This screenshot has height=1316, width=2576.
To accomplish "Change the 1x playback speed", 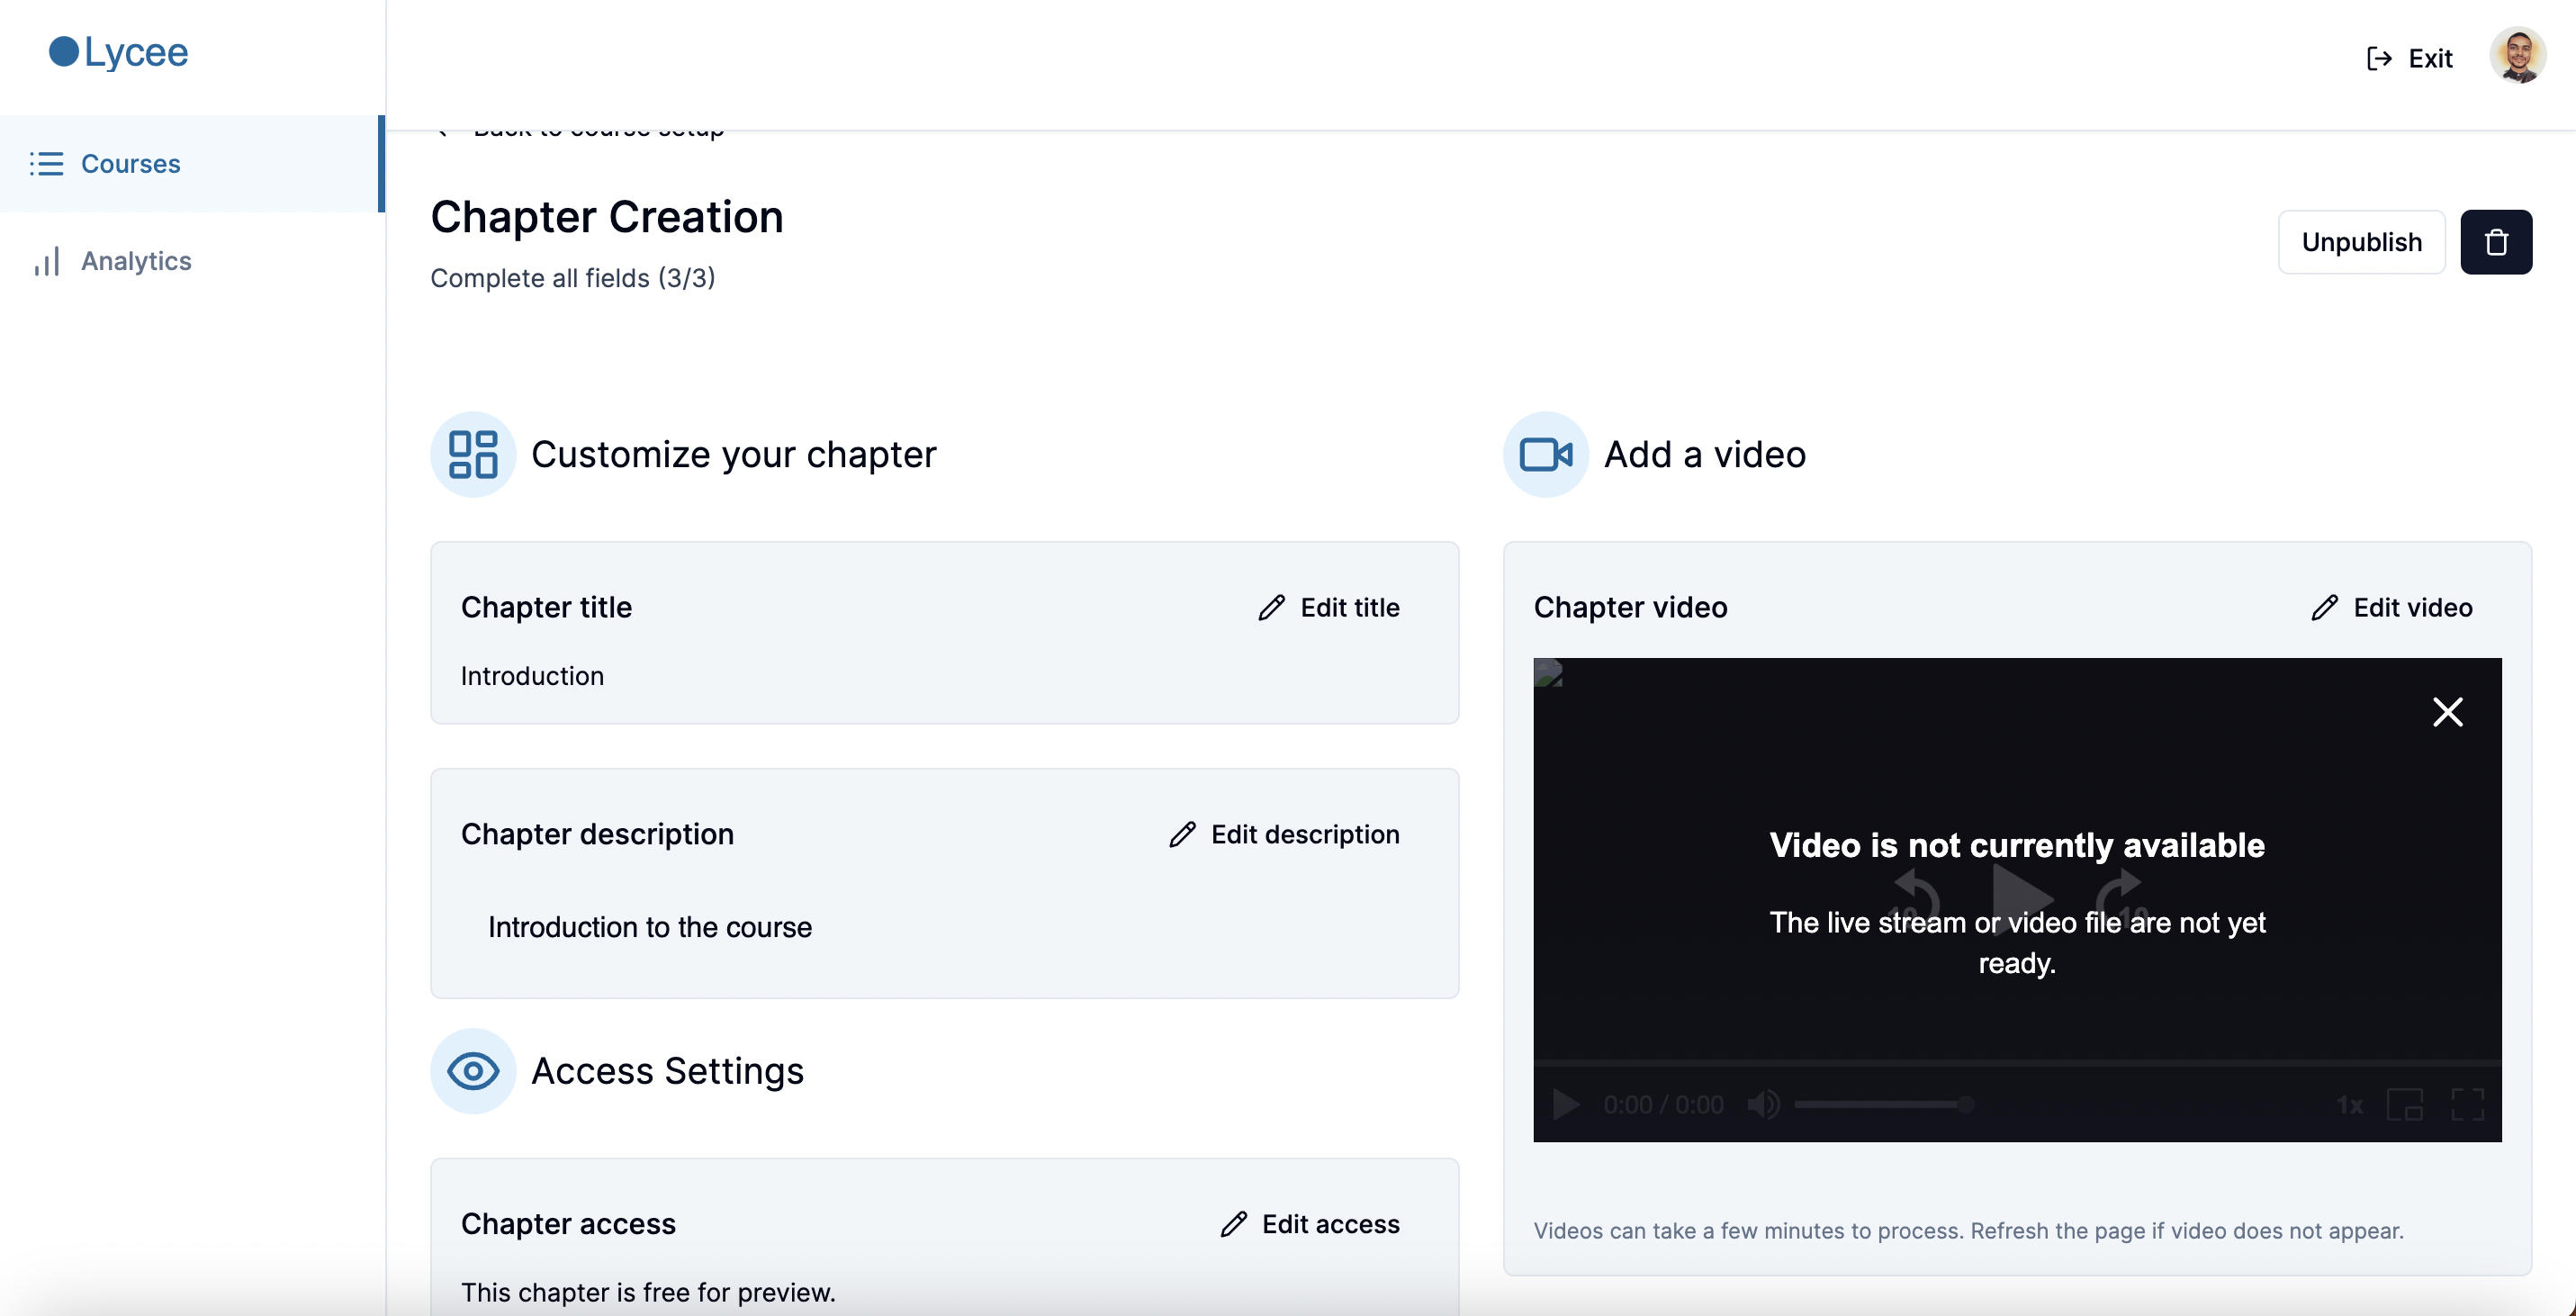I will coord(2349,1105).
